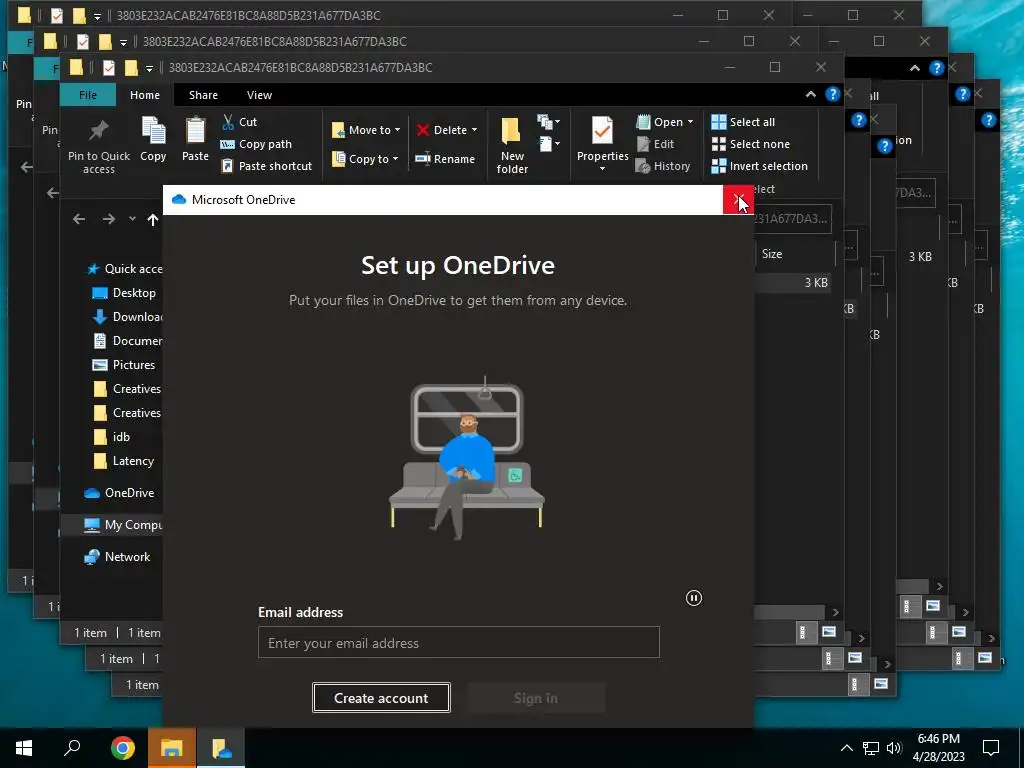Choose Copy path in the ribbon
This screenshot has height=768, width=1024.
(x=256, y=144)
